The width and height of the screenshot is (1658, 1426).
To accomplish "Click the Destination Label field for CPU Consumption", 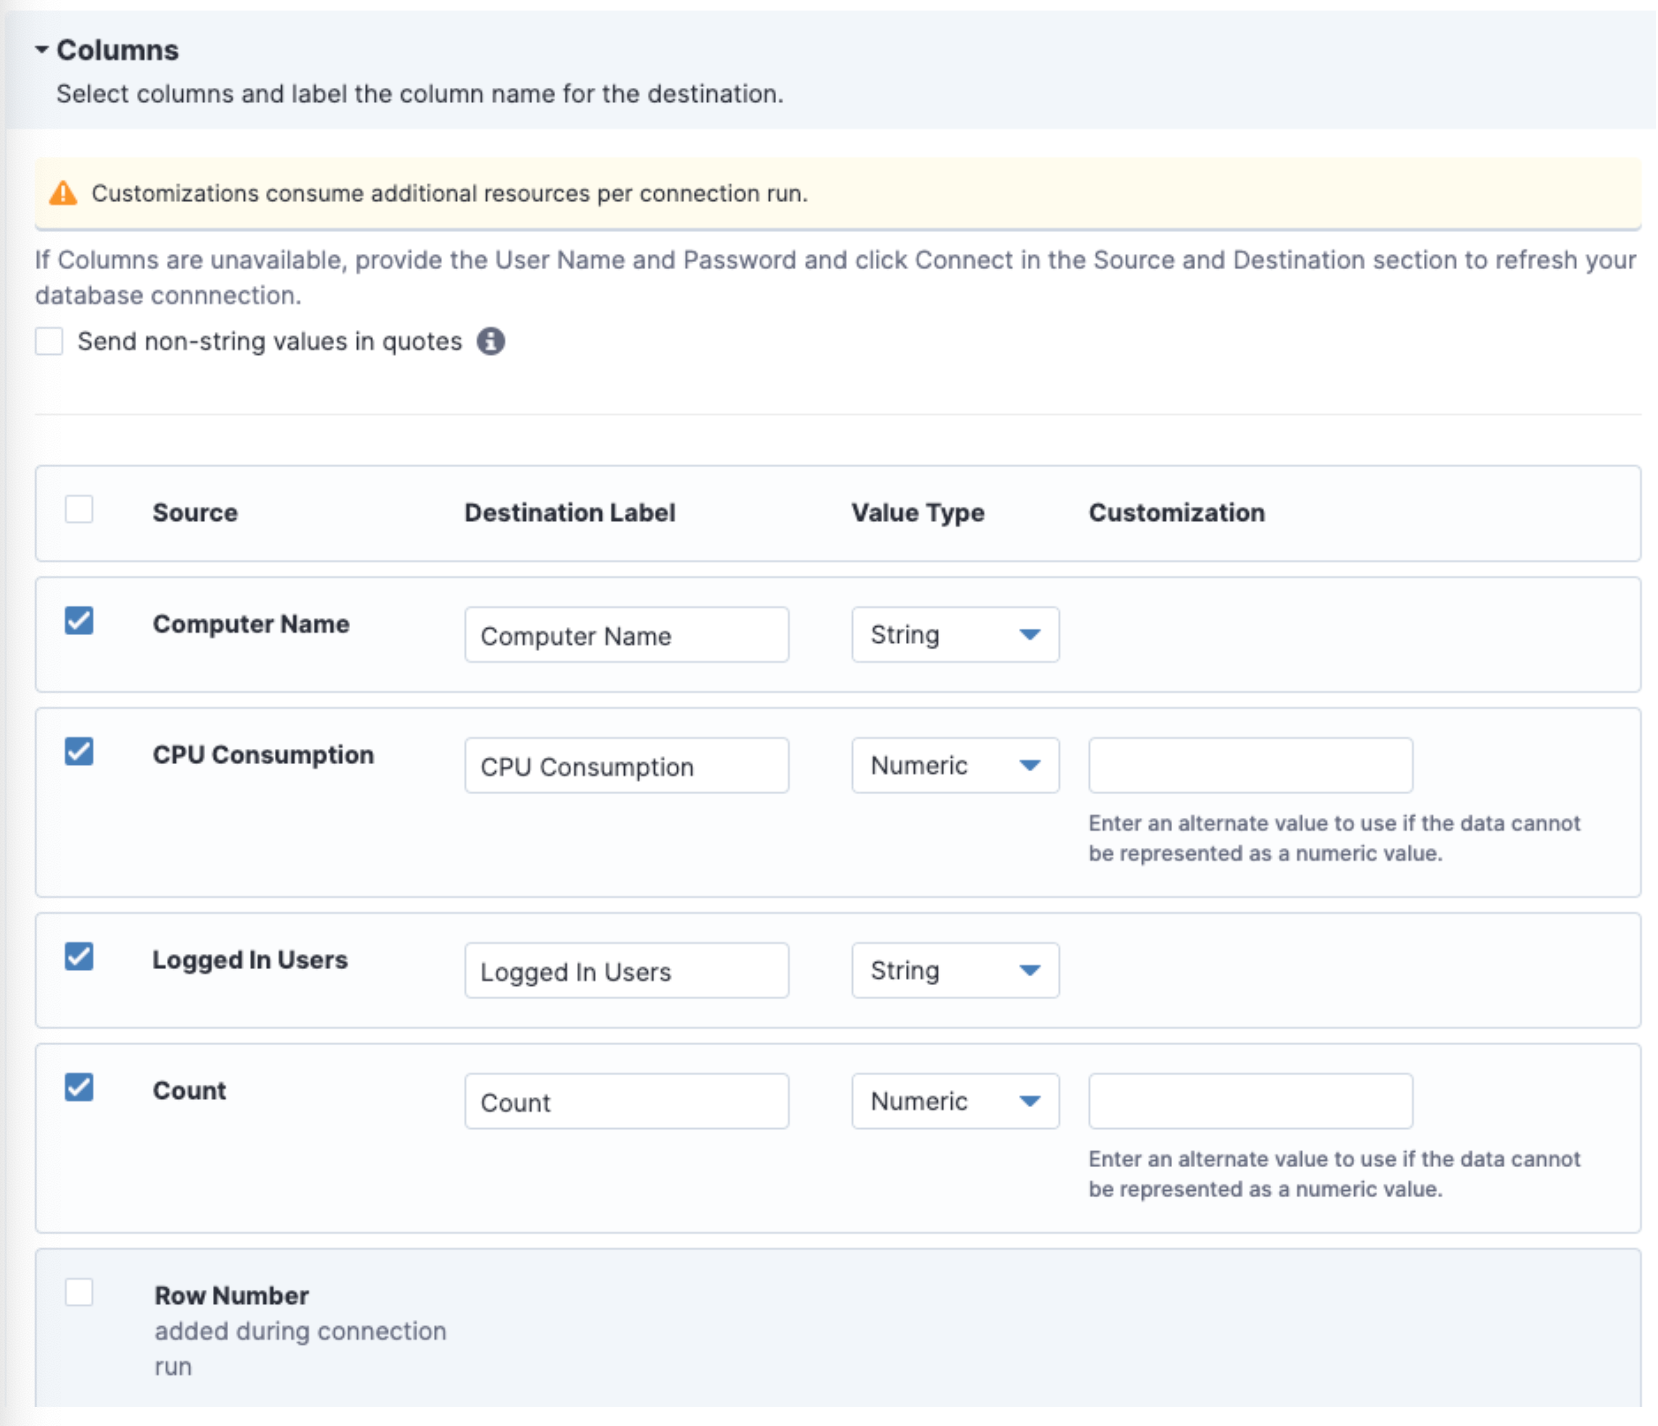I will click(x=626, y=765).
